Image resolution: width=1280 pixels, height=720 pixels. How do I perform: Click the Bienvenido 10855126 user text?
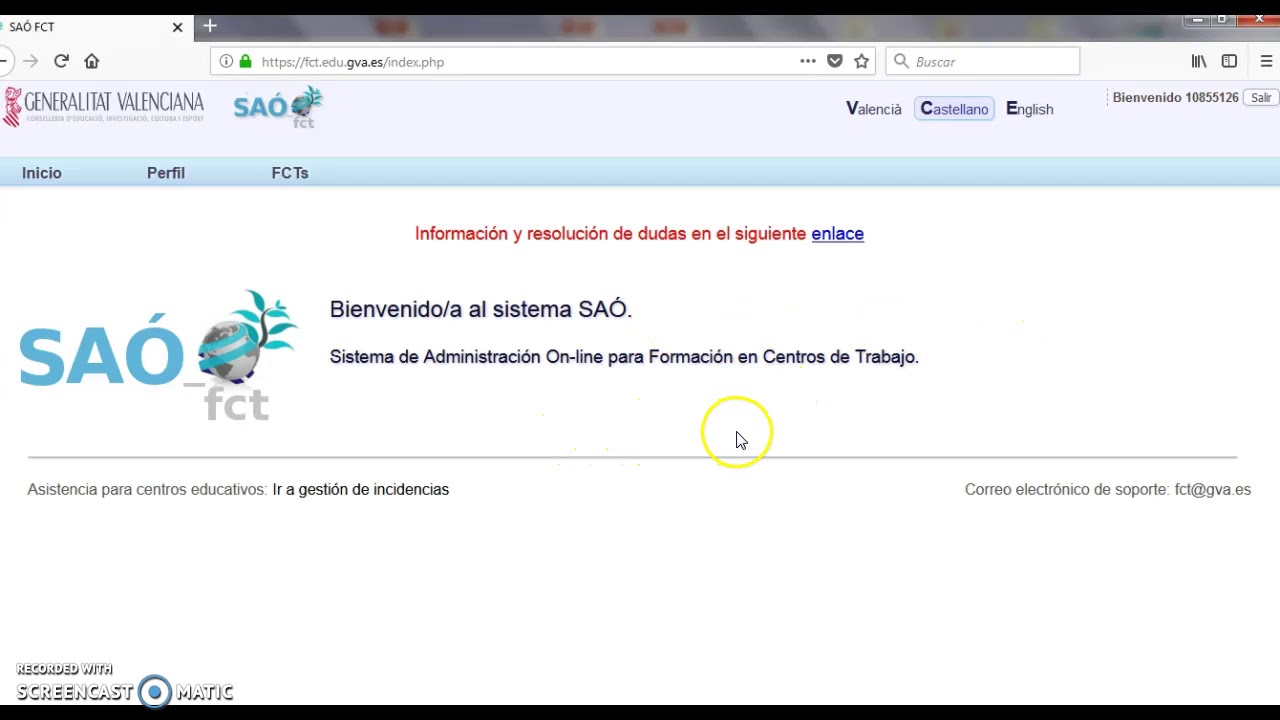pyautogui.click(x=1176, y=97)
